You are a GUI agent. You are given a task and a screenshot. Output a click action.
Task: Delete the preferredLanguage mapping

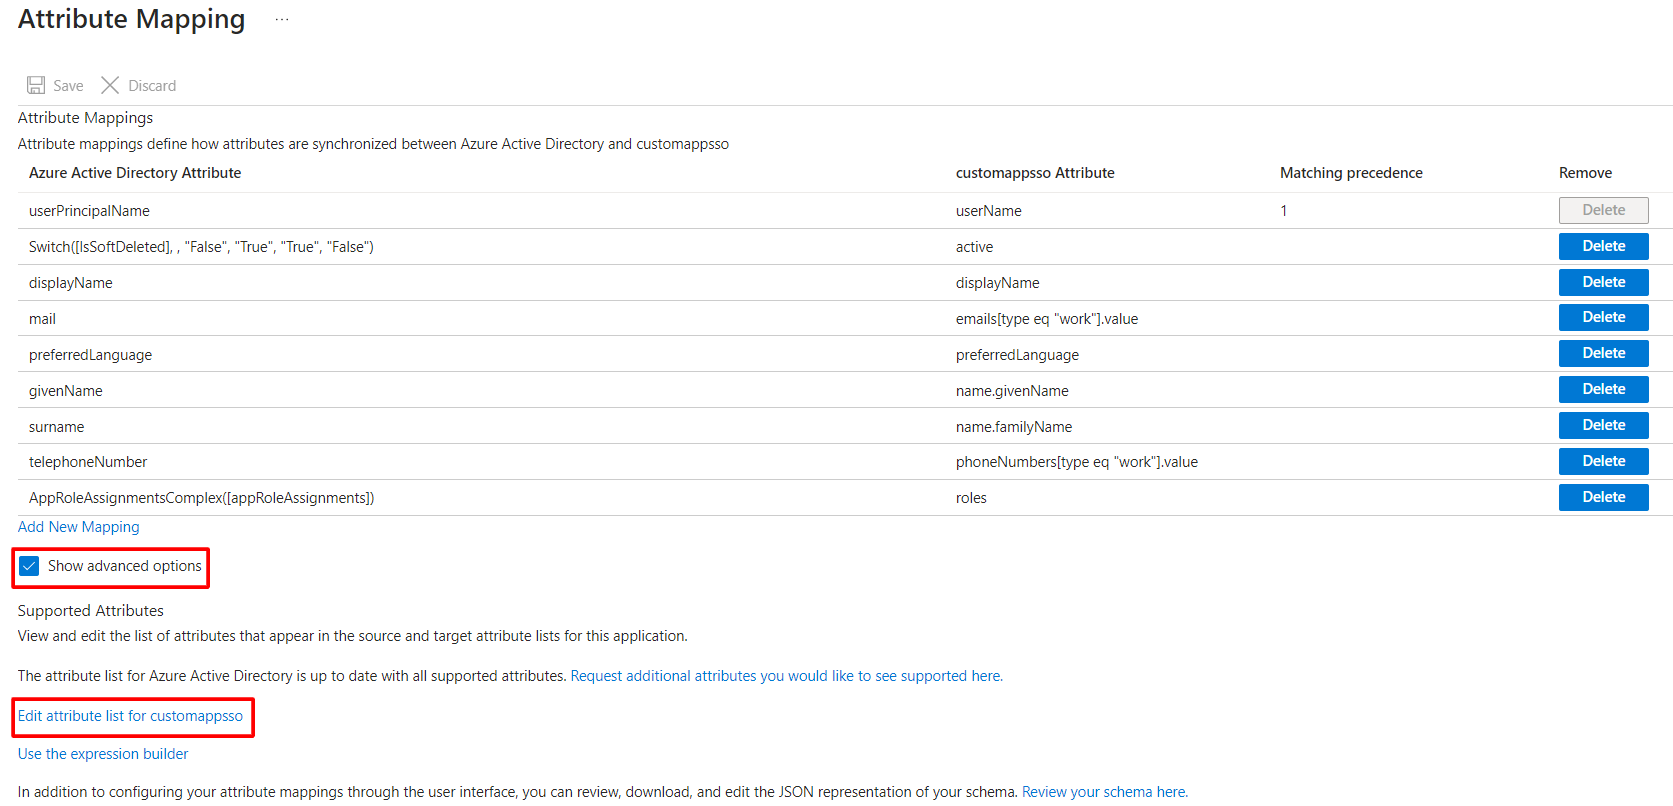coord(1602,354)
